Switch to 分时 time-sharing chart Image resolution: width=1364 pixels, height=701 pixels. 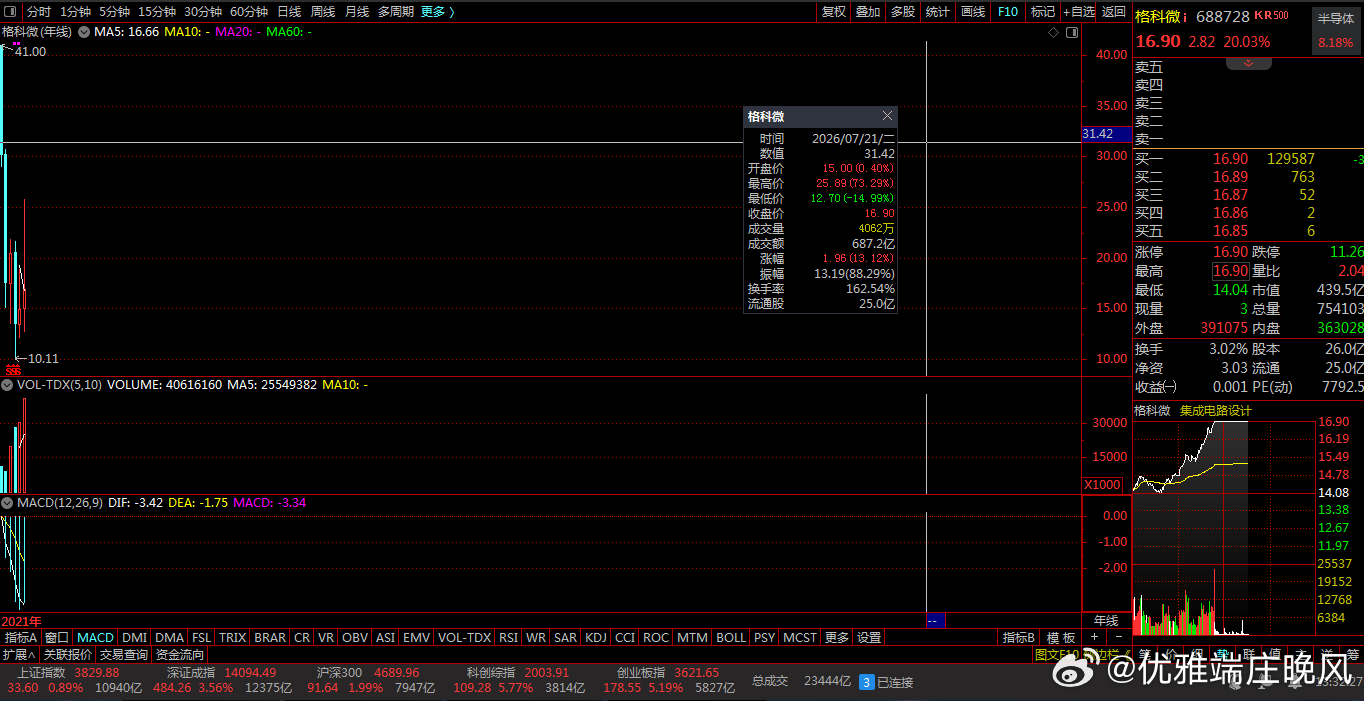(x=38, y=12)
